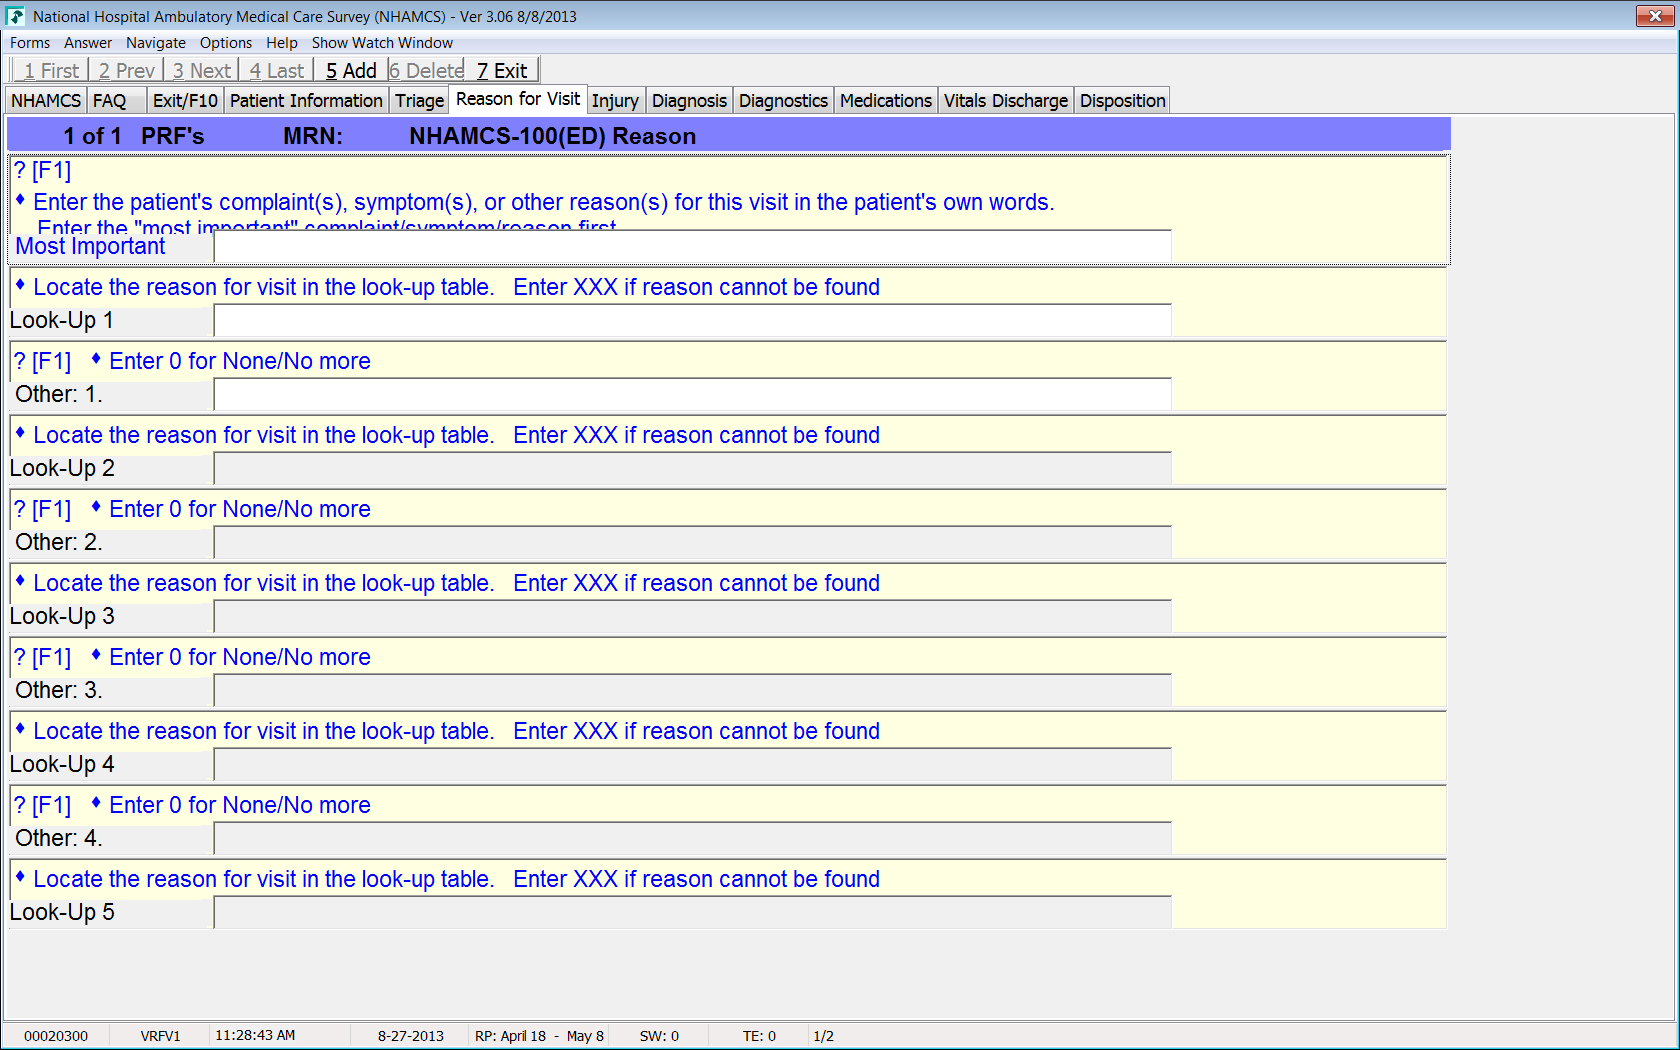The image size is (1680, 1050).
Task: Select the Medications tab
Action: pyautogui.click(x=885, y=101)
